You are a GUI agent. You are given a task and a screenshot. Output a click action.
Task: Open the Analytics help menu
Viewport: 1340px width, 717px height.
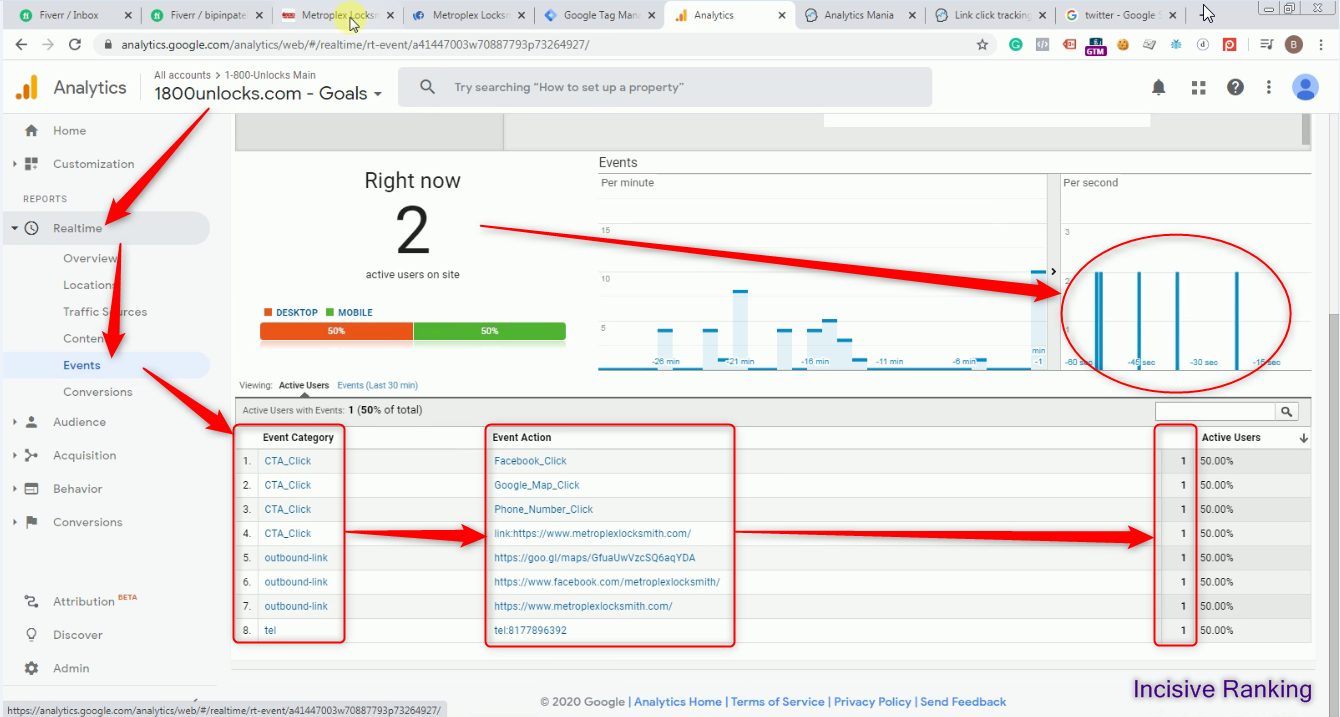click(x=1235, y=88)
